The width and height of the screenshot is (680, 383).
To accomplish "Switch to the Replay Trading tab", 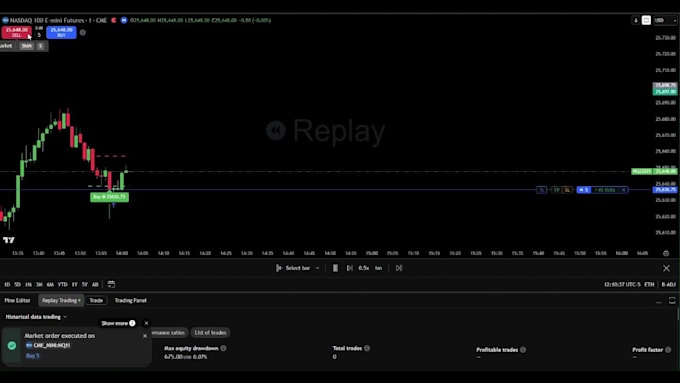I will (x=61, y=300).
